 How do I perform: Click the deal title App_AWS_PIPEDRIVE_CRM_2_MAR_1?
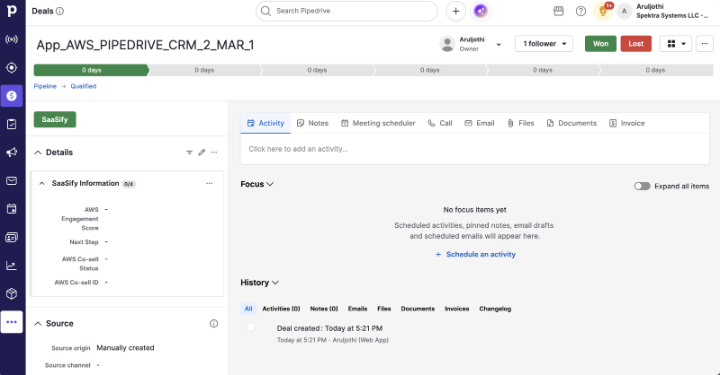coord(145,45)
